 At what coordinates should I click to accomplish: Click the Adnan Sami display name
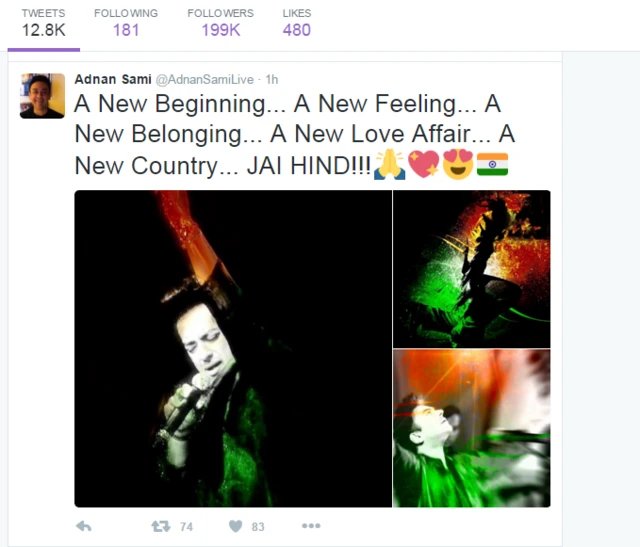point(113,79)
